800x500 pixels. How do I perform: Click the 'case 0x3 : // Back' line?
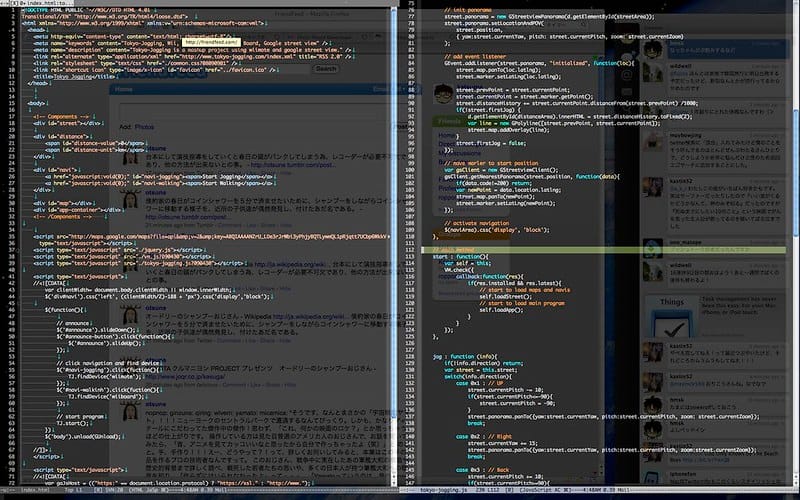482,469
